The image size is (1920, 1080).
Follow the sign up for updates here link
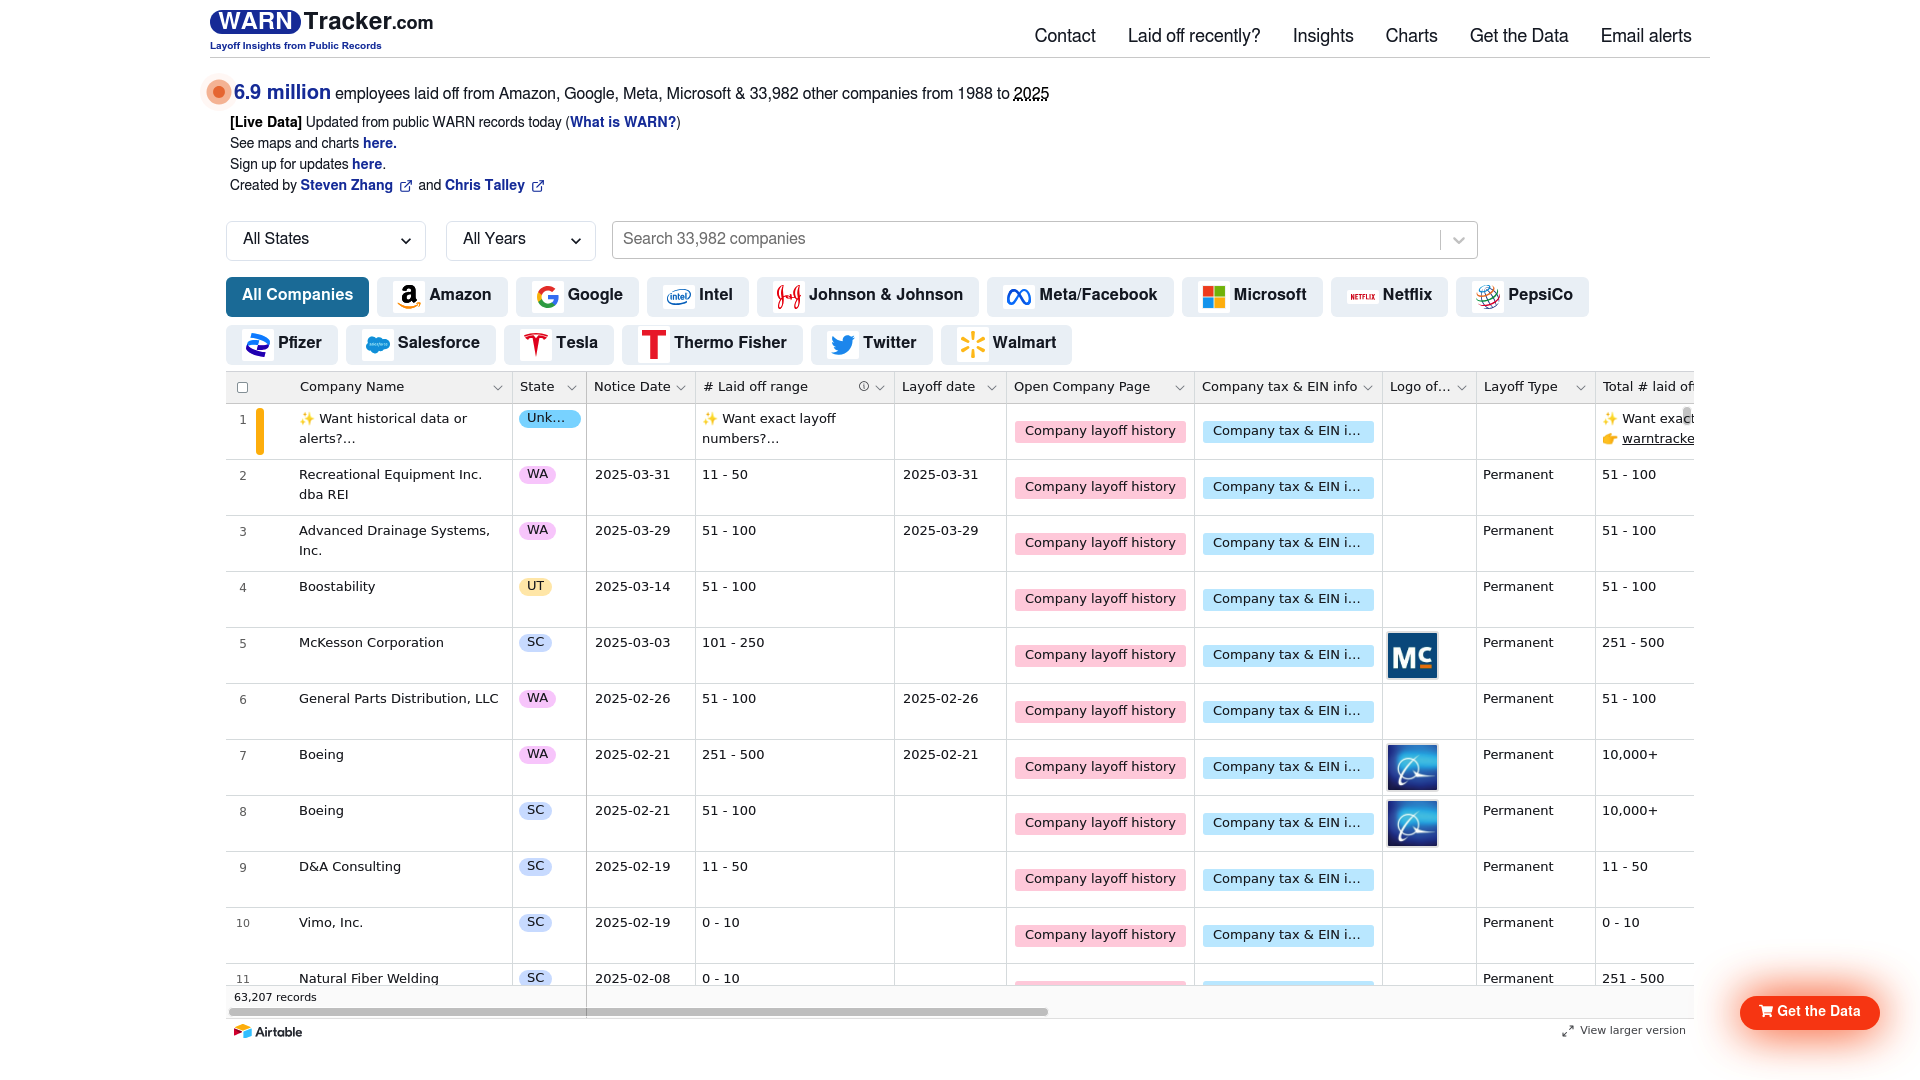tap(367, 164)
